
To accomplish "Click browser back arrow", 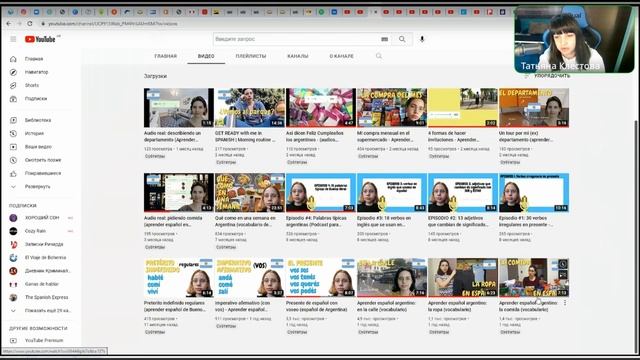I will [x=9, y=24].
